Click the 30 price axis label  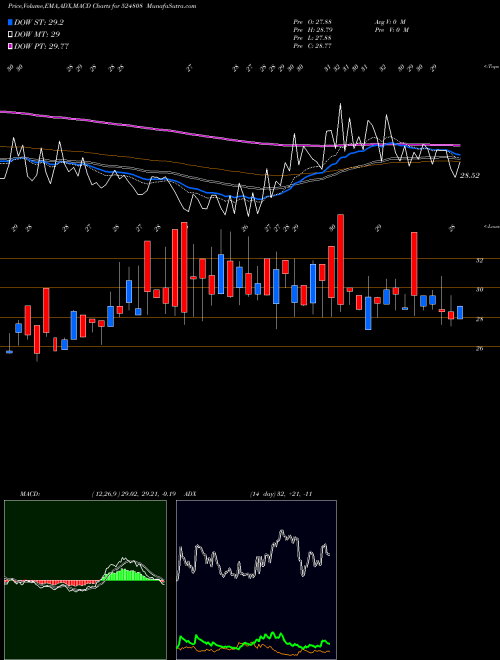pyautogui.click(x=479, y=290)
